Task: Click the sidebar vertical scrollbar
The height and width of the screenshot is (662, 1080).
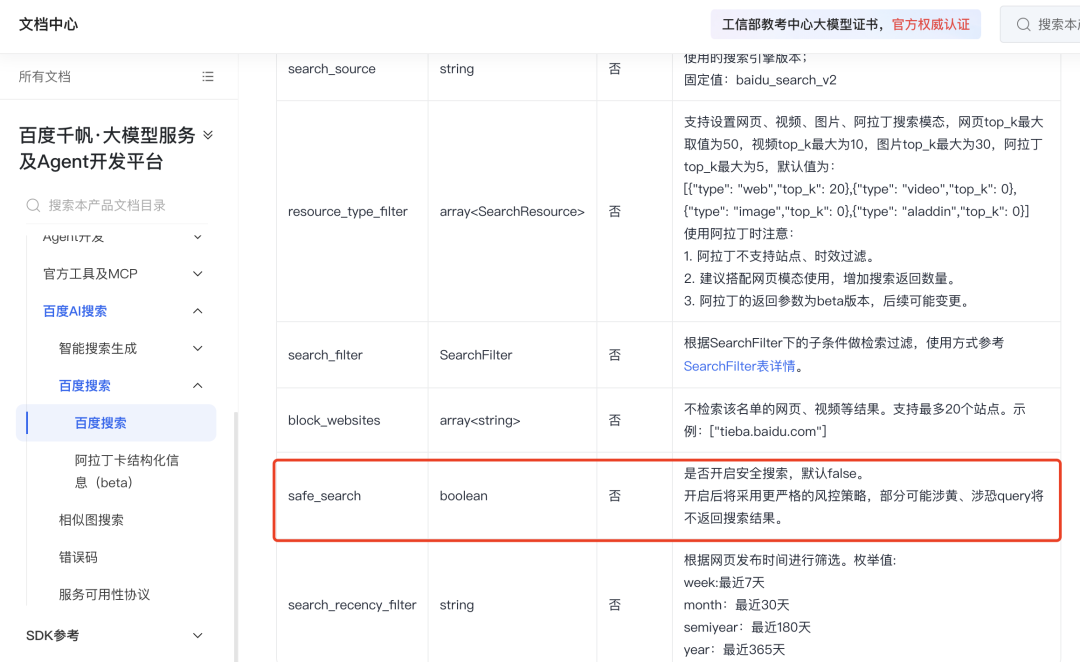Action: tap(236, 536)
